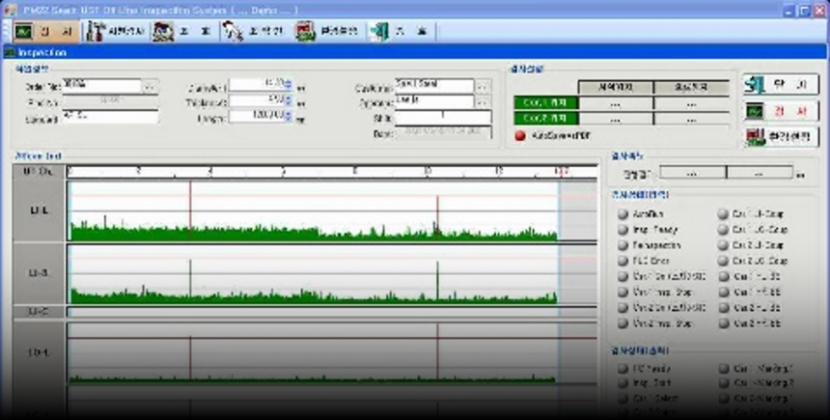Image resolution: width=830 pixels, height=420 pixels.
Task: Click the second column header in coil table
Action: coord(692,87)
